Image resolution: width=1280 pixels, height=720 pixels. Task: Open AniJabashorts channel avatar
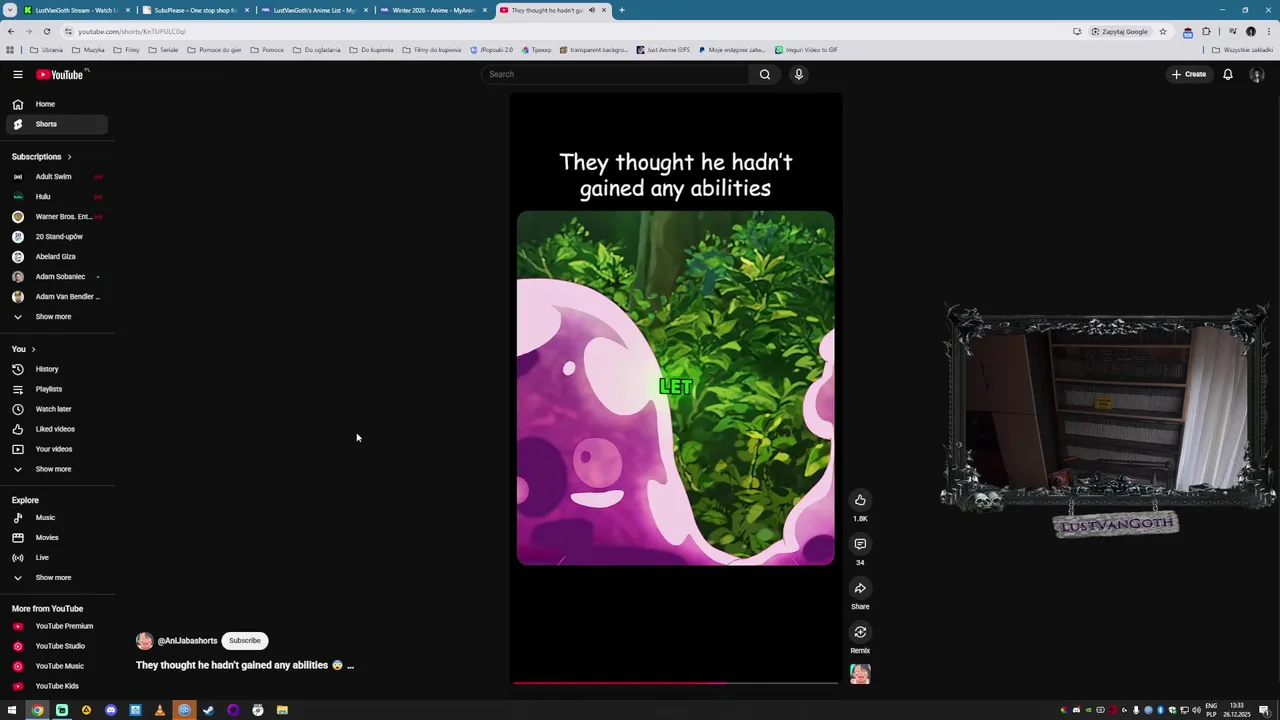[x=145, y=641]
